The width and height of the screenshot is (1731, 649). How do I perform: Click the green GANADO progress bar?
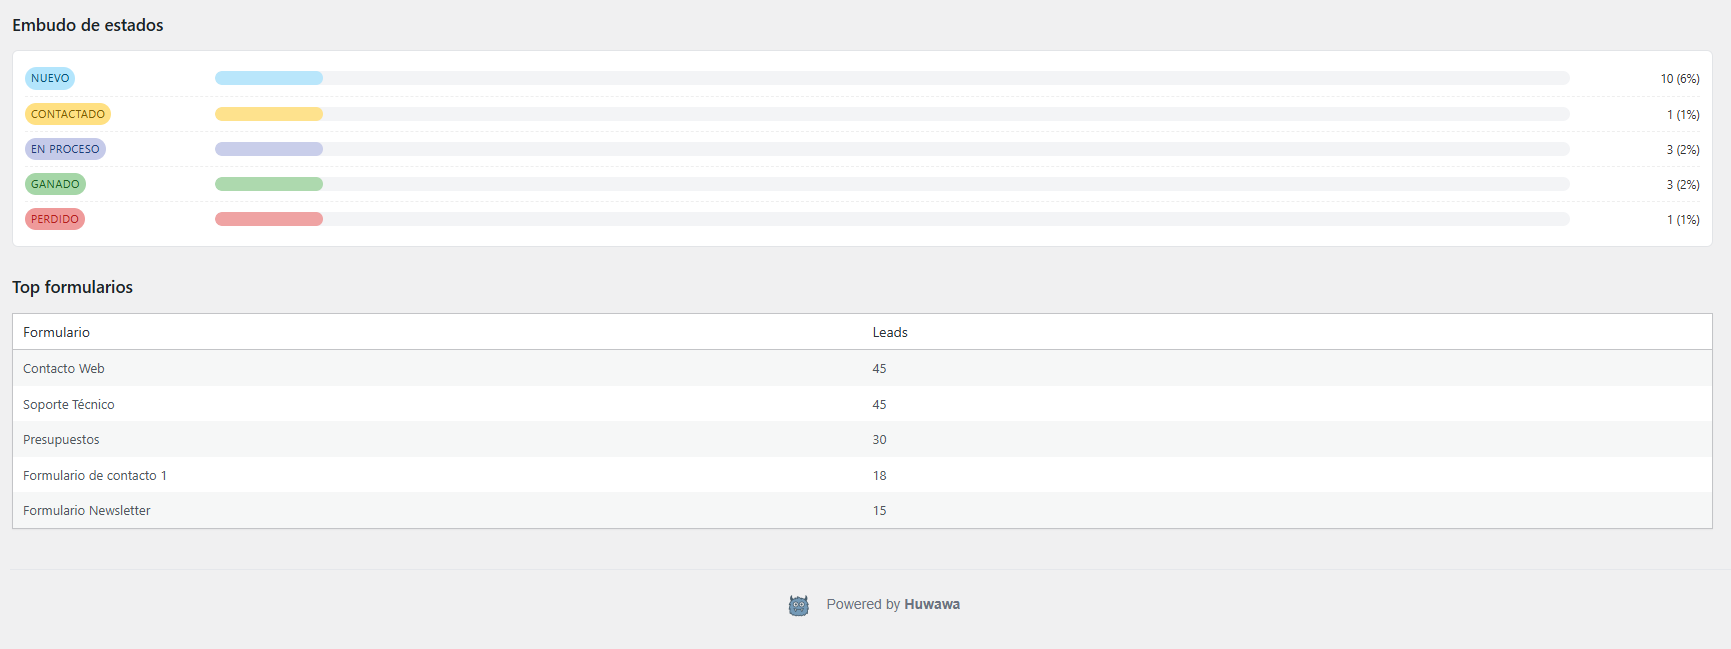pos(268,183)
